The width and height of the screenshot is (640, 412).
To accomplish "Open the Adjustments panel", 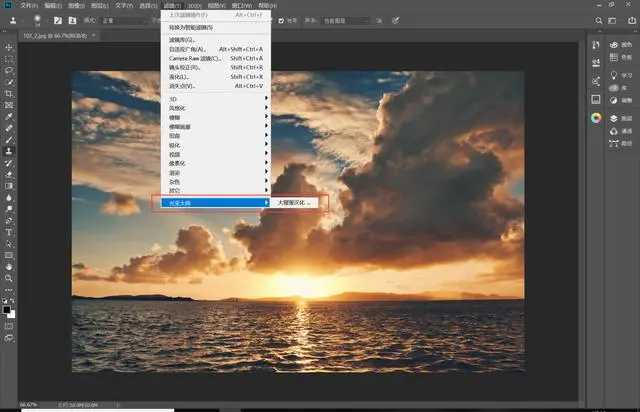I will click(621, 100).
